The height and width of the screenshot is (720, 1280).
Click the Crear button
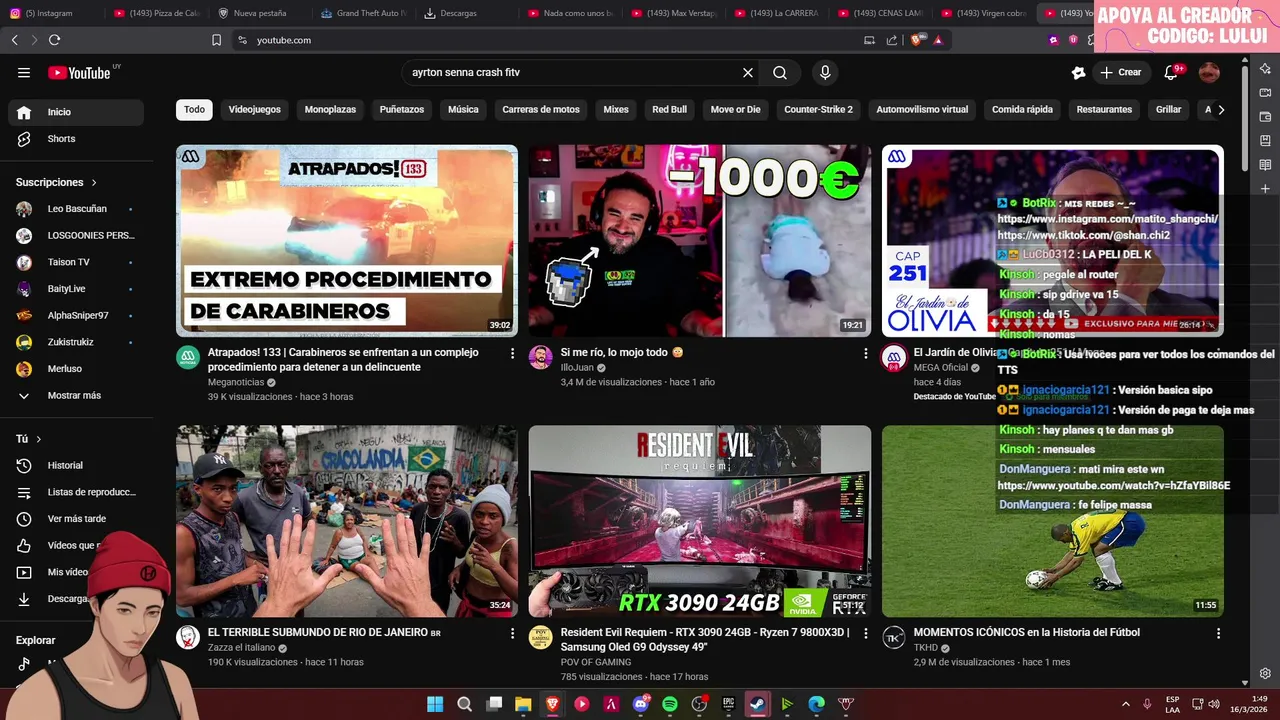click(x=1120, y=72)
